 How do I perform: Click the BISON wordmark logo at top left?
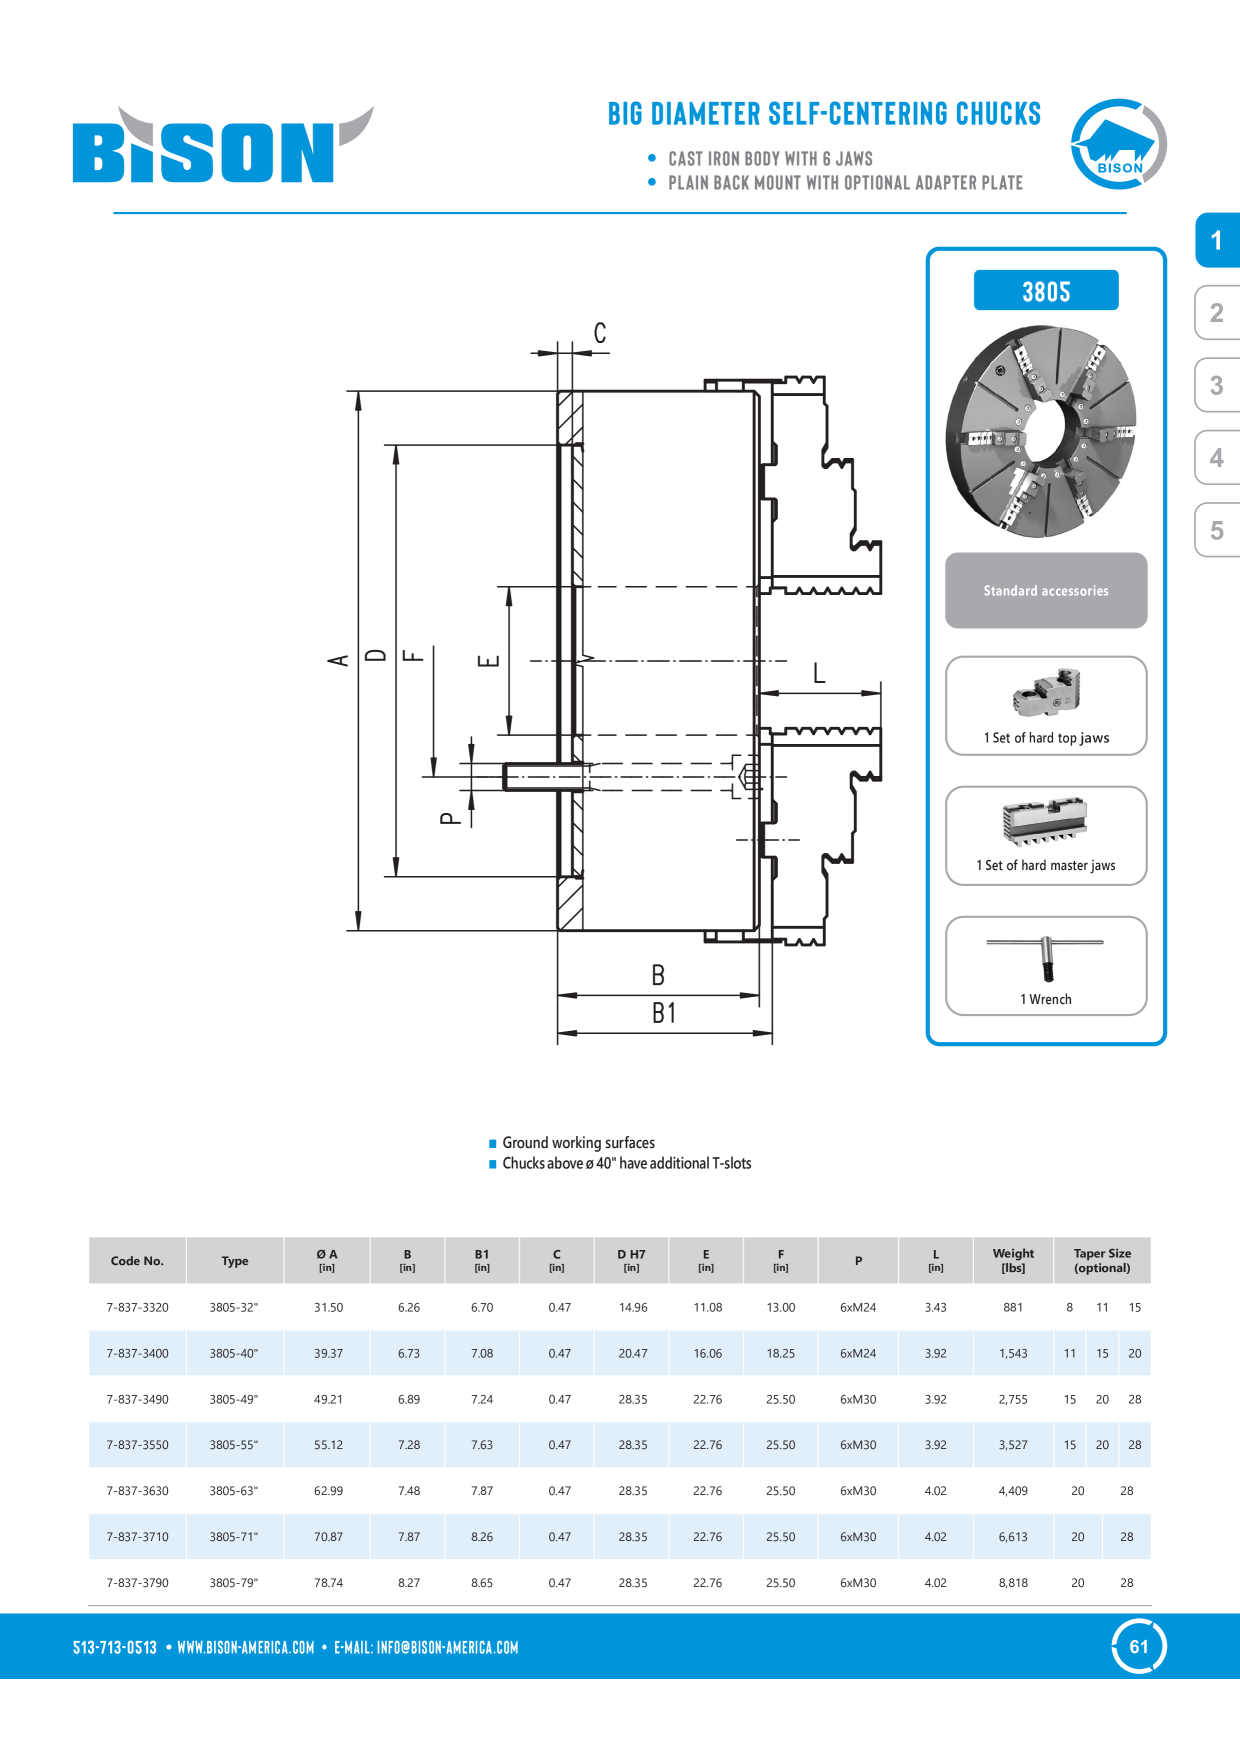pos(223,145)
